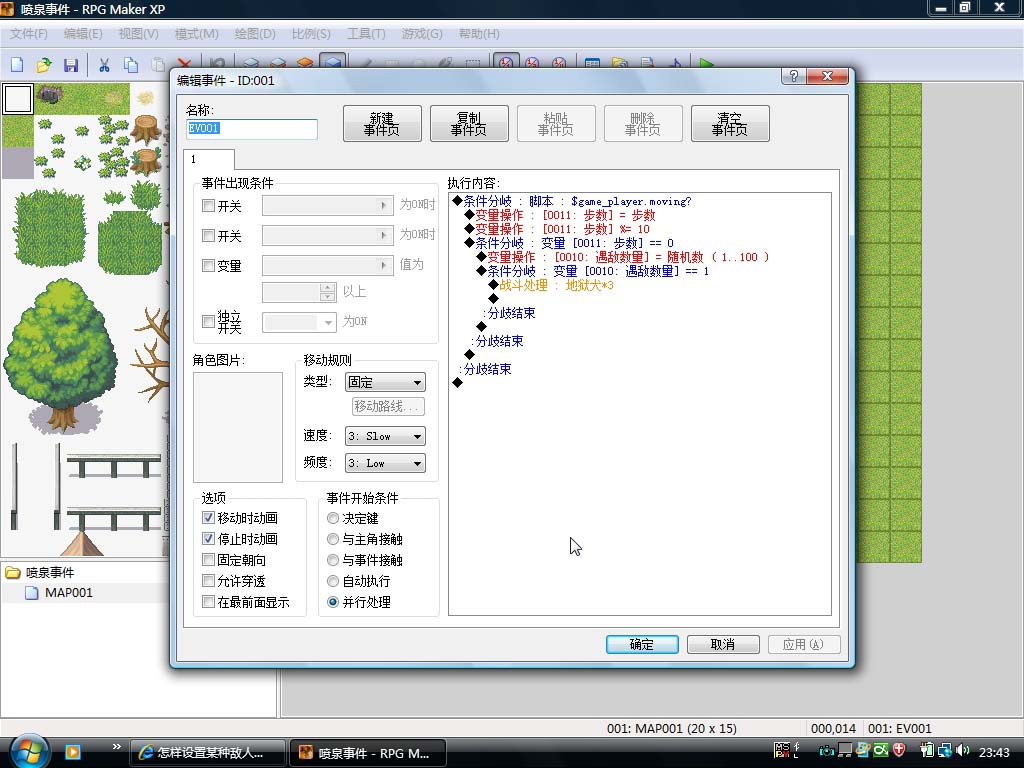Select the 战斗处理 地狱犬*3 command line
This screenshot has height=768, width=1024.
556,285
